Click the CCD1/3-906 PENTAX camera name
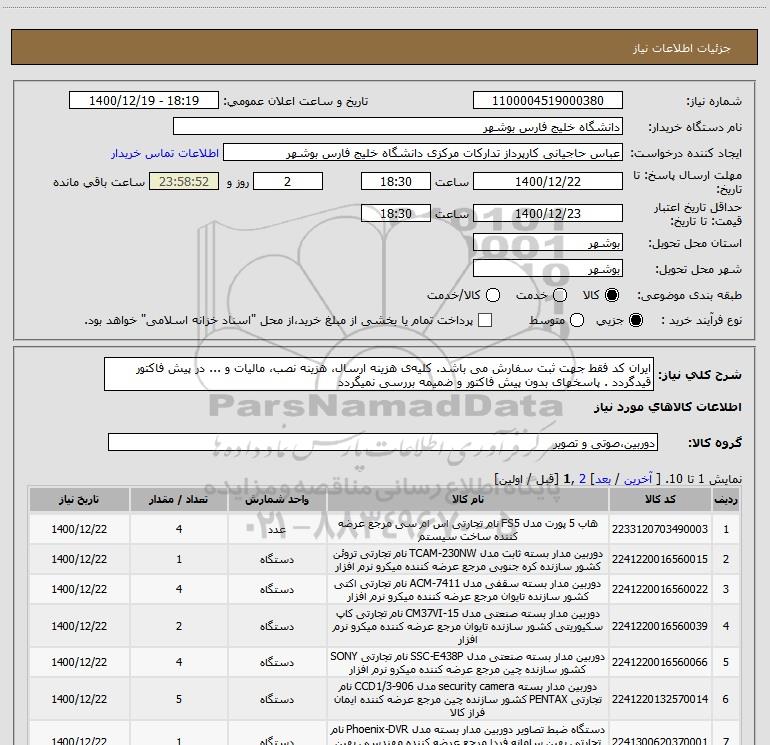770x745 pixels. click(468, 699)
